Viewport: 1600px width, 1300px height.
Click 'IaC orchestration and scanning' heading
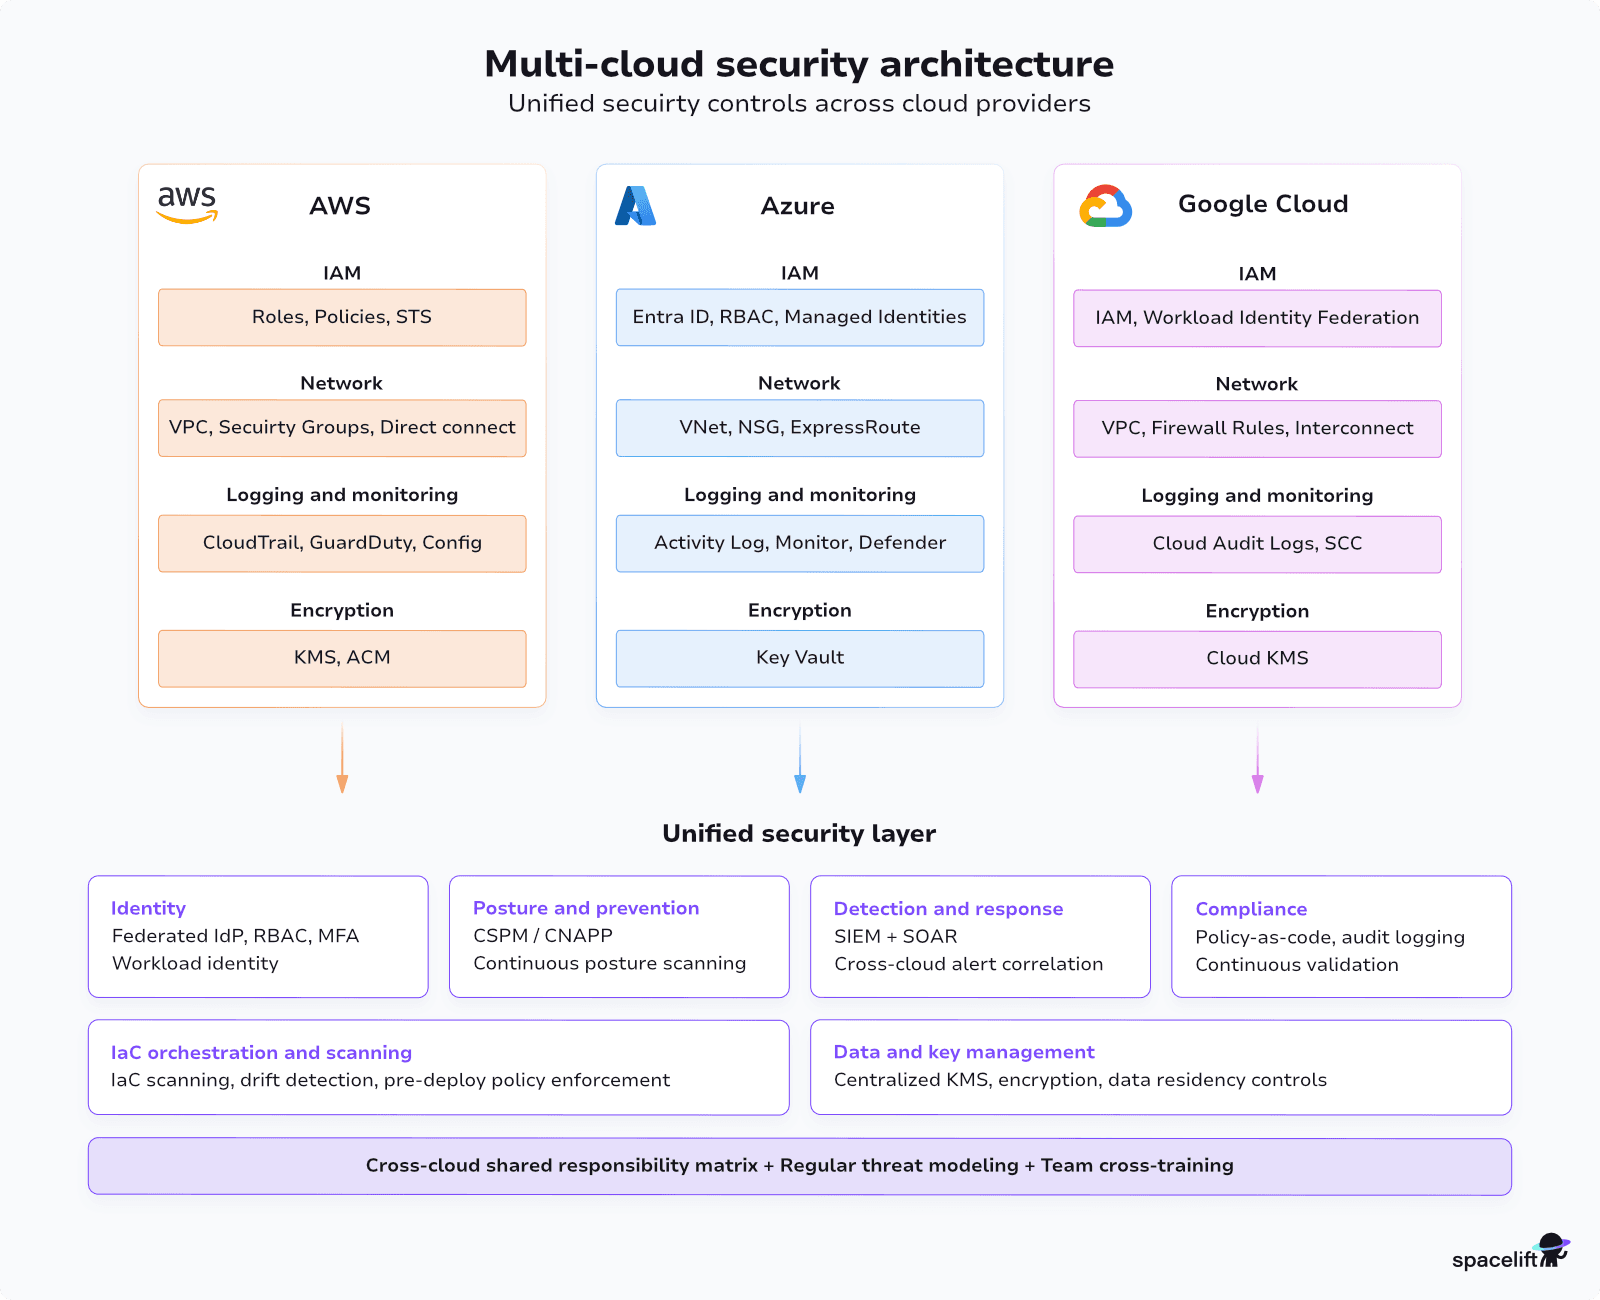click(261, 1053)
